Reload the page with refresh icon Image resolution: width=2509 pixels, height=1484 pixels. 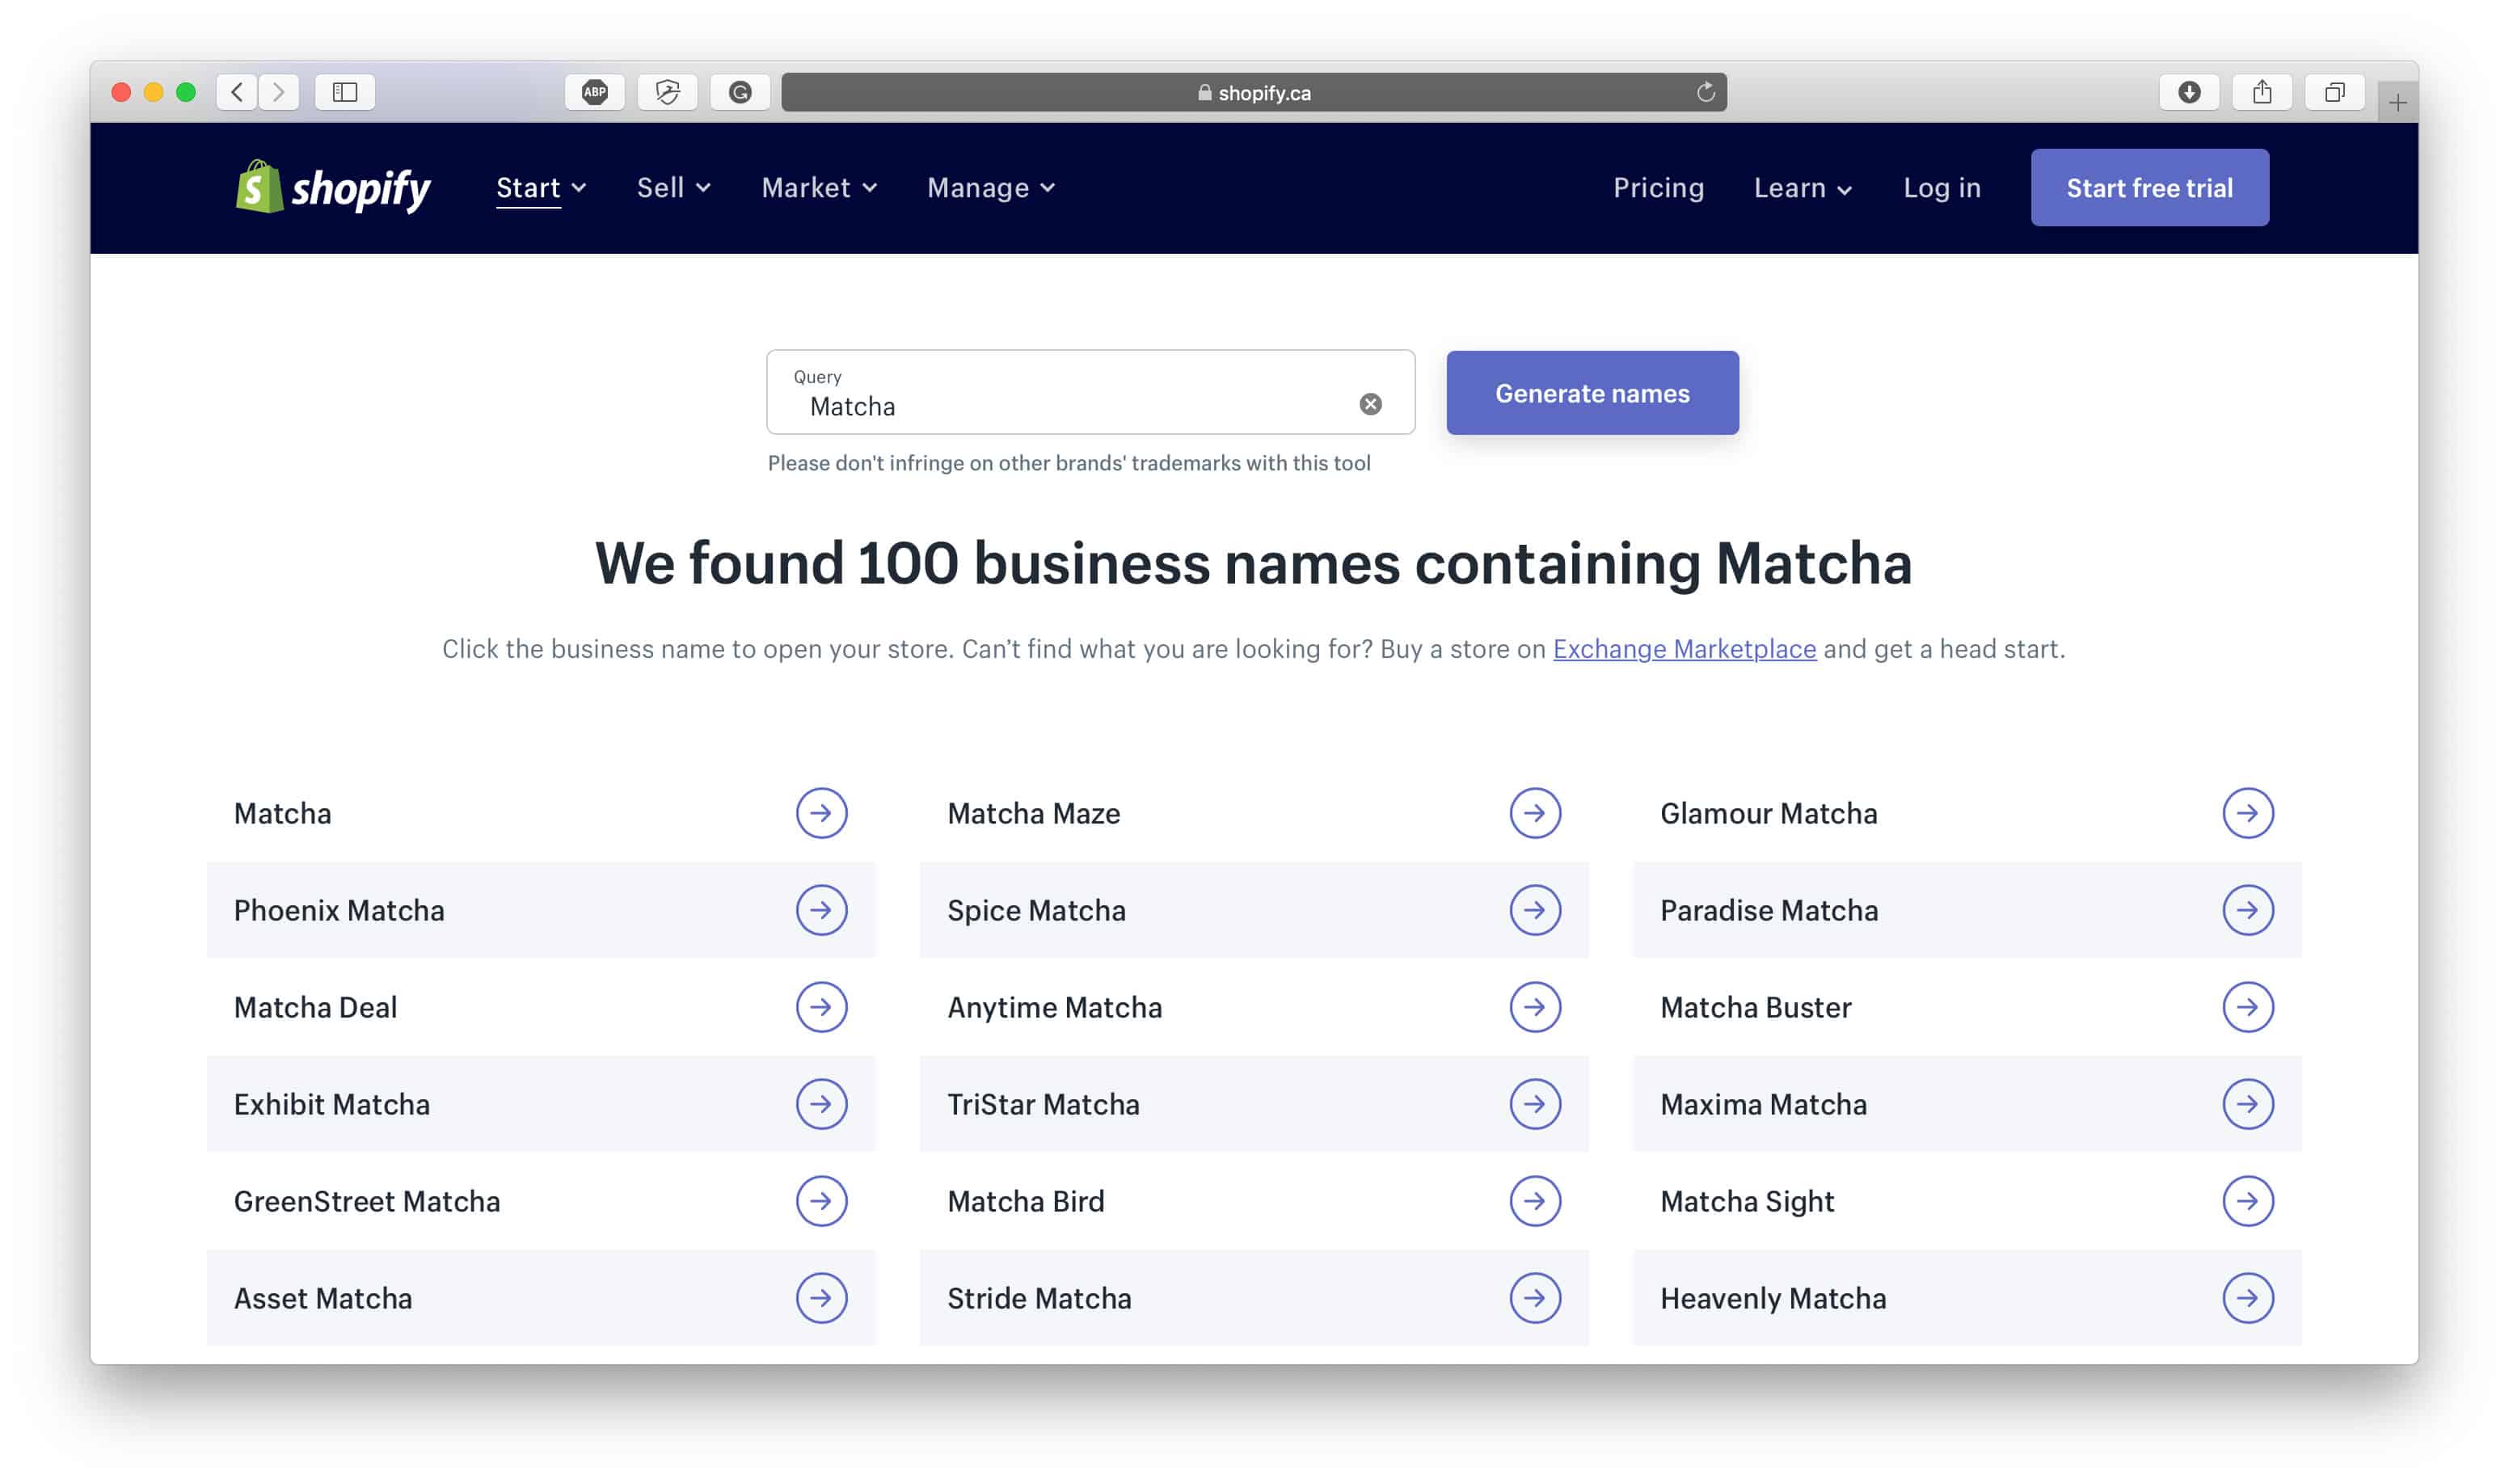pyautogui.click(x=1706, y=92)
